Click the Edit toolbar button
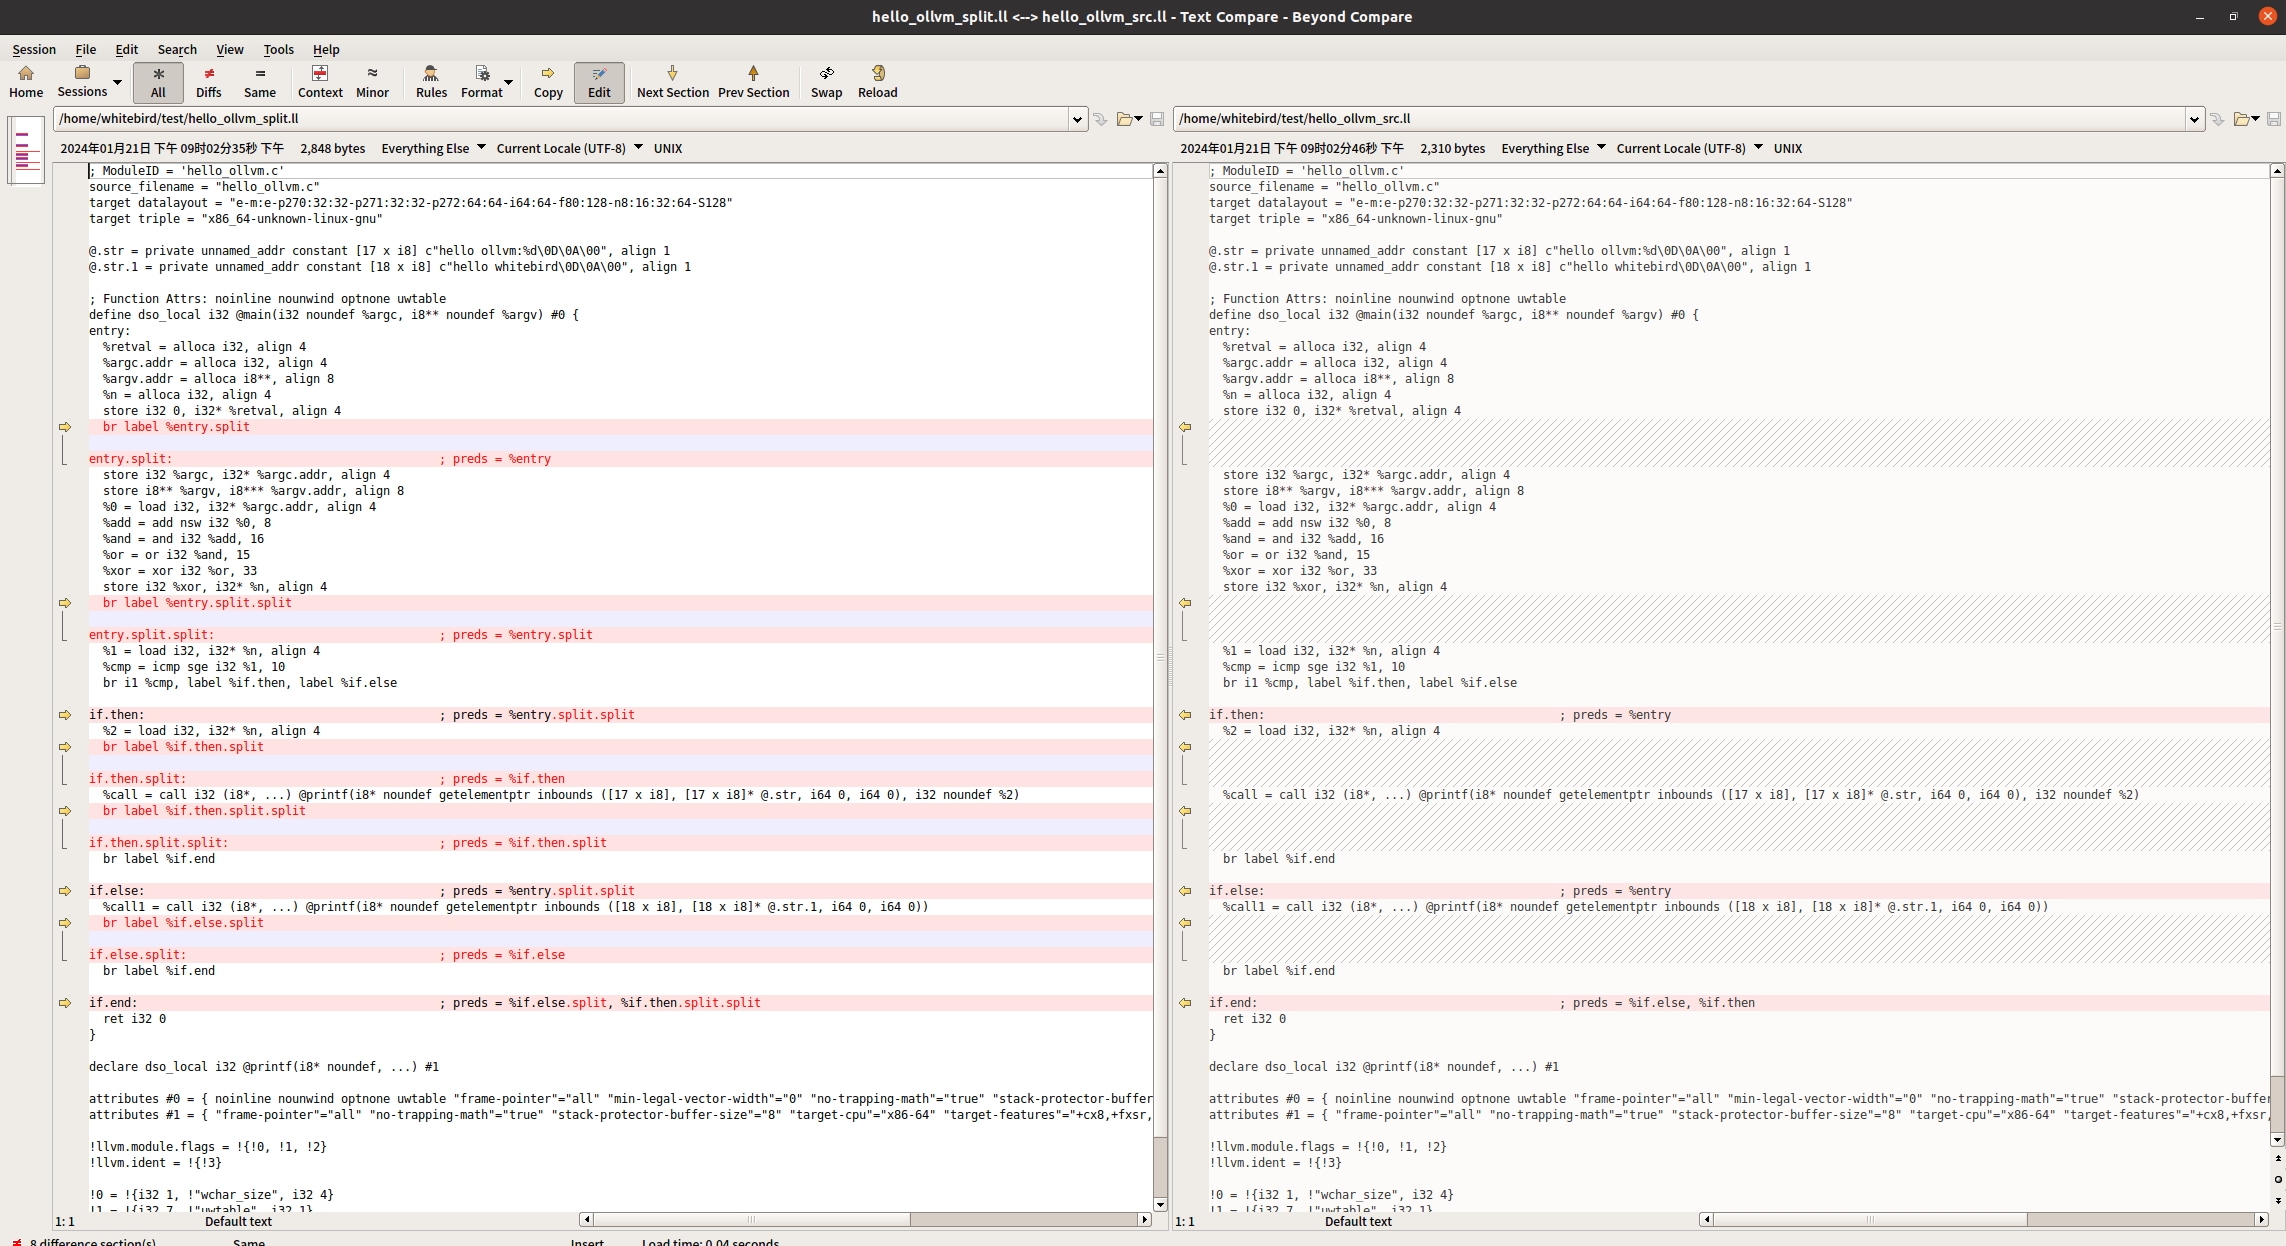This screenshot has height=1246, width=2286. pos(599,81)
